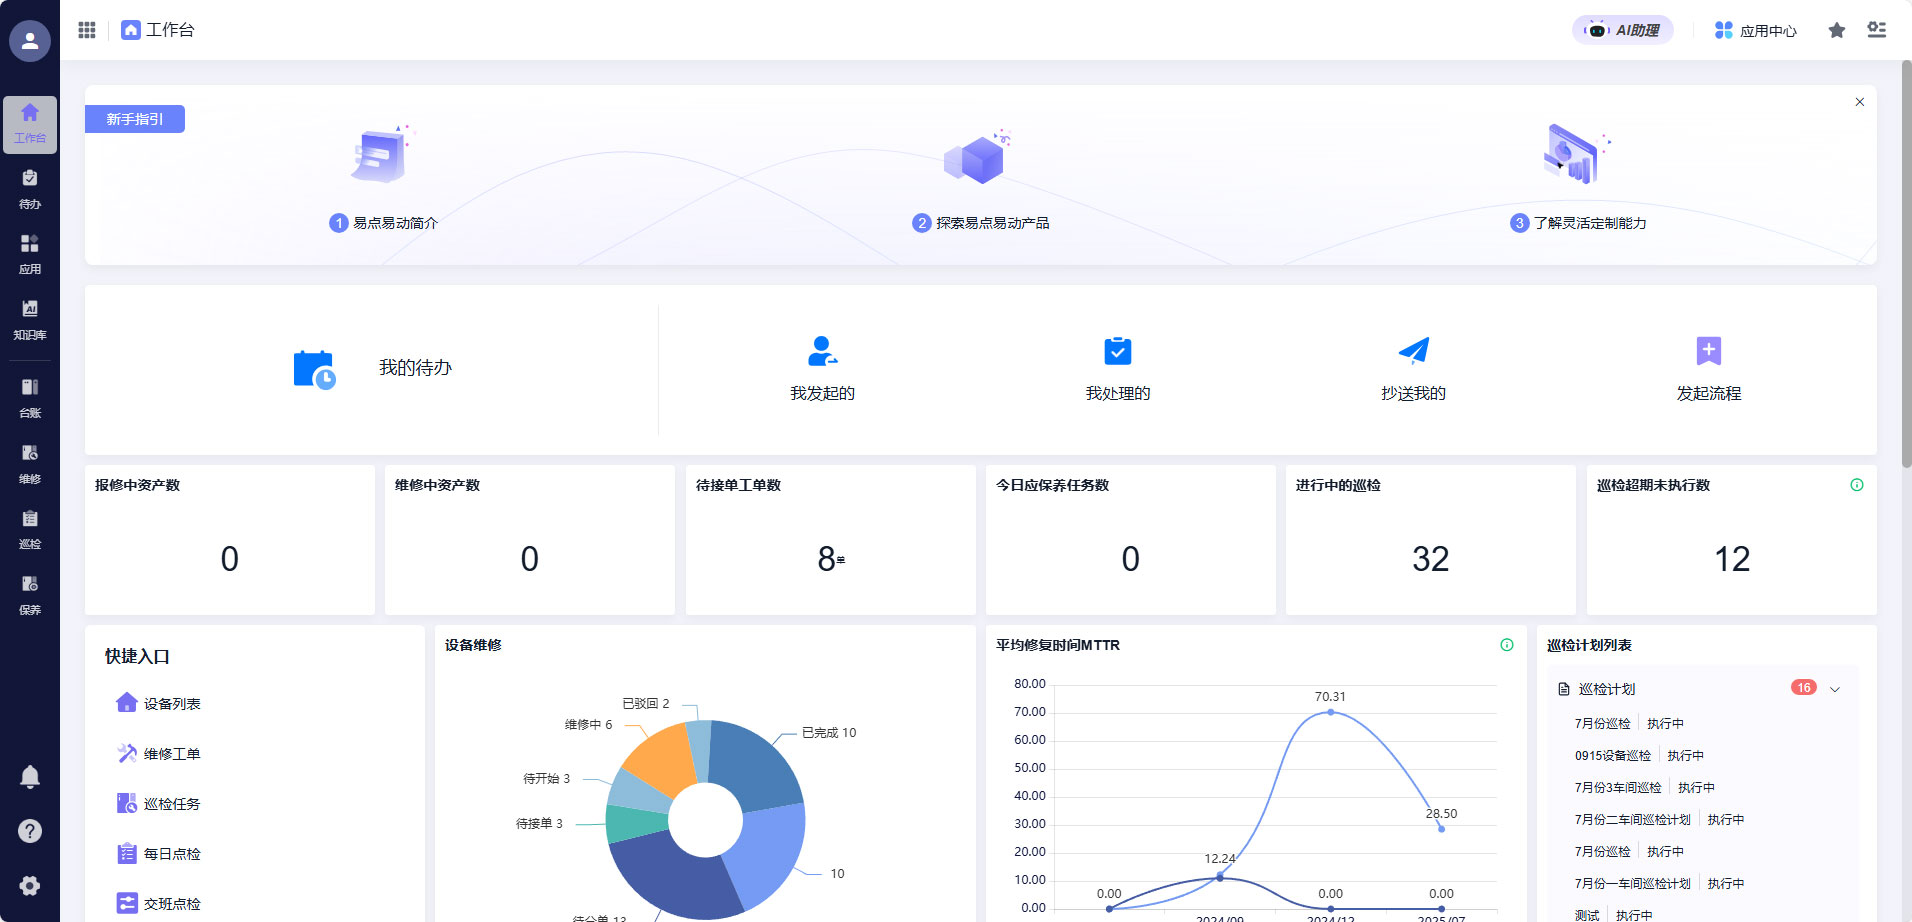Screen dimensions: 1912x922
Task: Open settings gear in the sidebar
Action: [30, 886]
